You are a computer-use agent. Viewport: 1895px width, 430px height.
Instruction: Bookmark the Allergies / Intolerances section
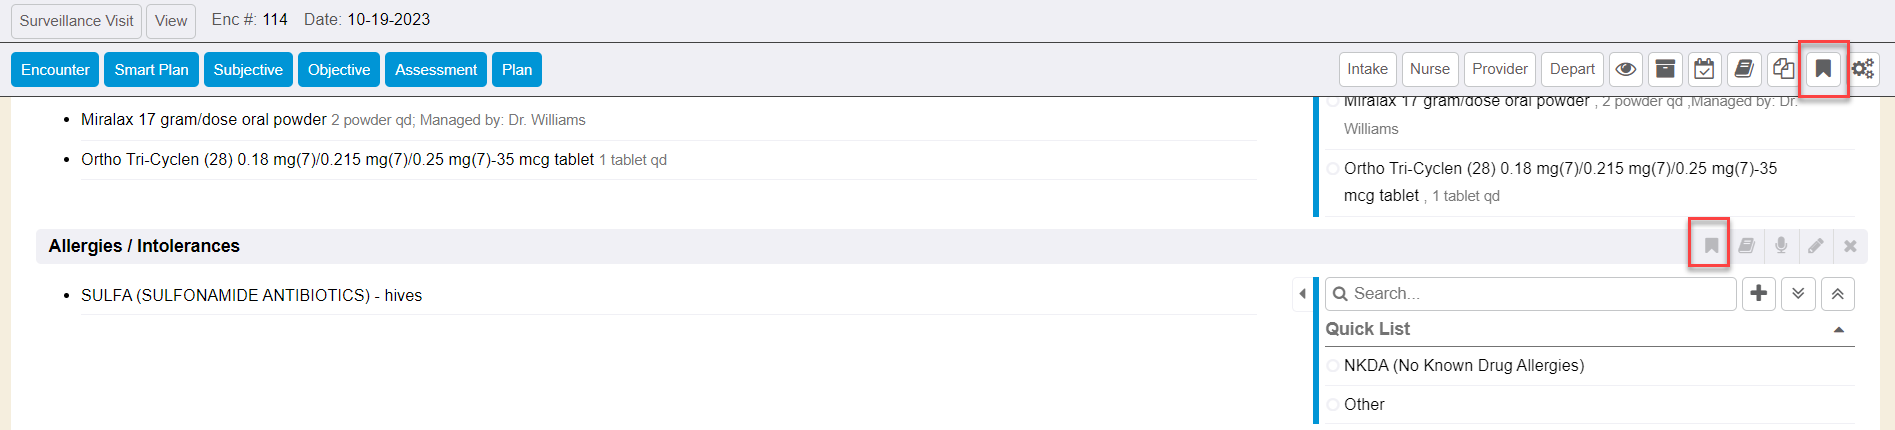coord(1711,246)
